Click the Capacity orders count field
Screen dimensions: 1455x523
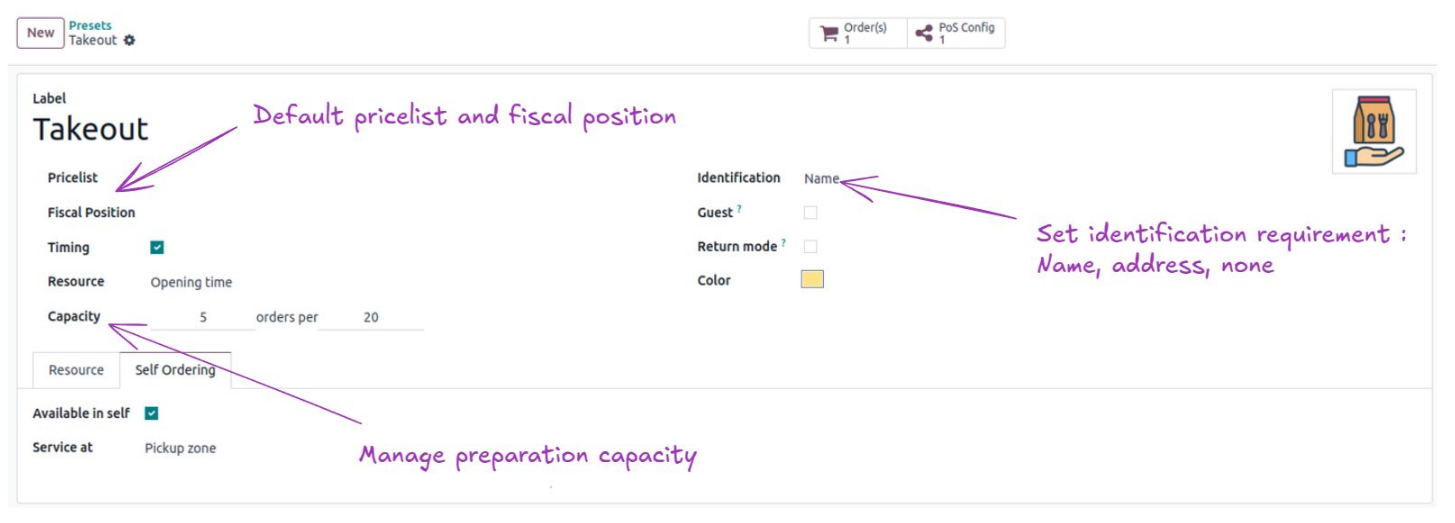203,318
